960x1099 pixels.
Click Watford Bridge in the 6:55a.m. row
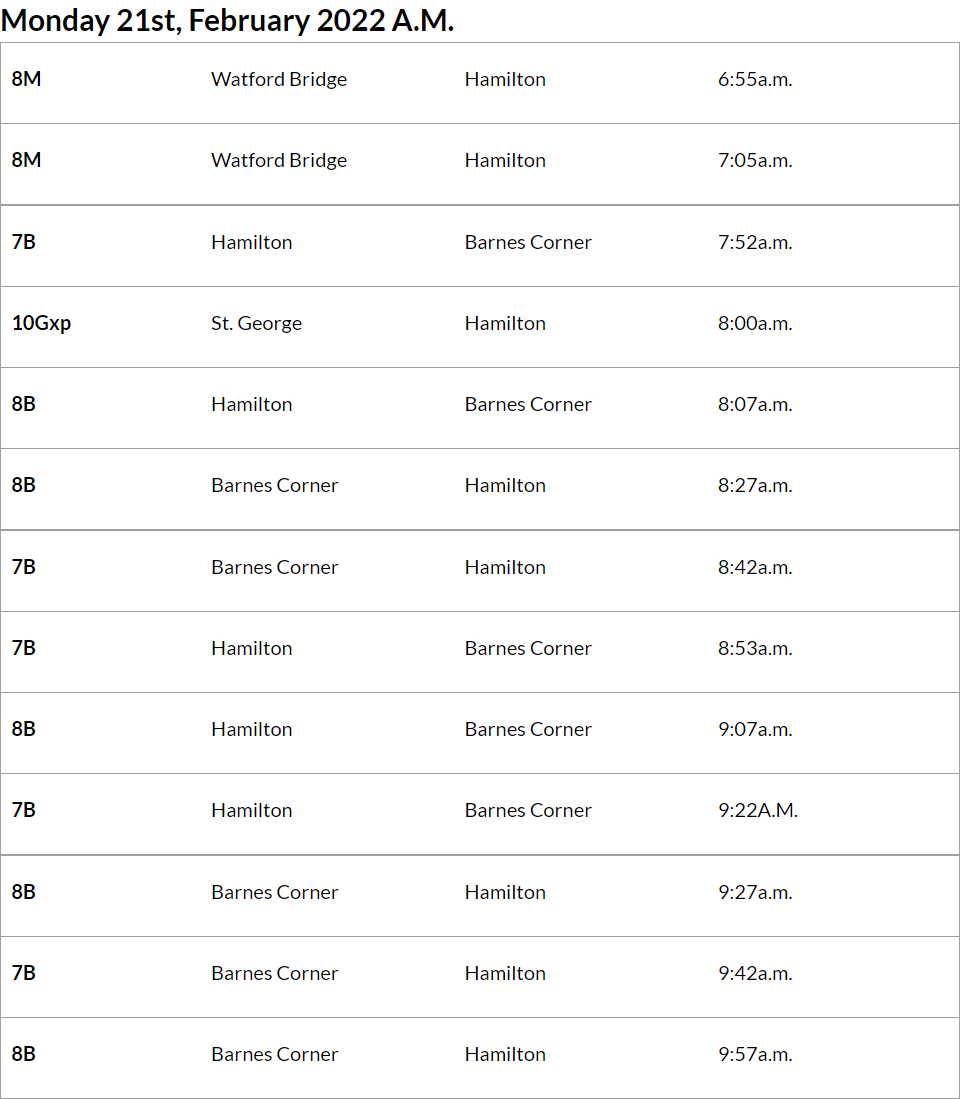[279, 80]
